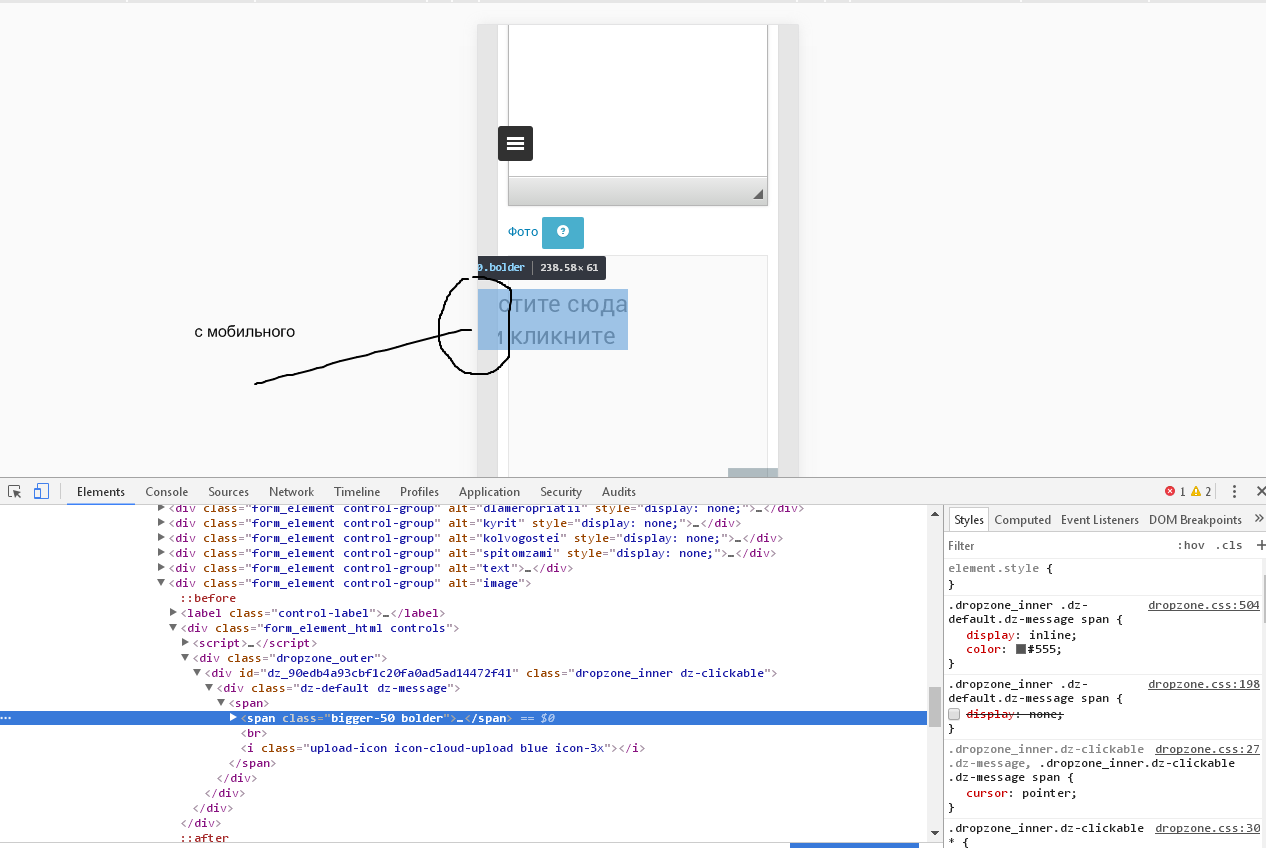This screenshot has height=848, width=1266.
Task: Open the Event Listeners tab
Action: tap(1100, 519)
